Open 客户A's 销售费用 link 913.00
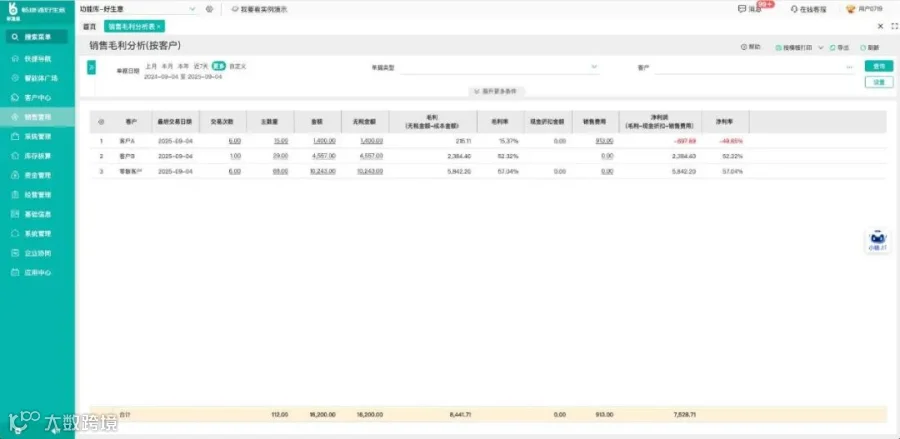Image resolution: width=900 pixels, height=439 pixels. 604,141
